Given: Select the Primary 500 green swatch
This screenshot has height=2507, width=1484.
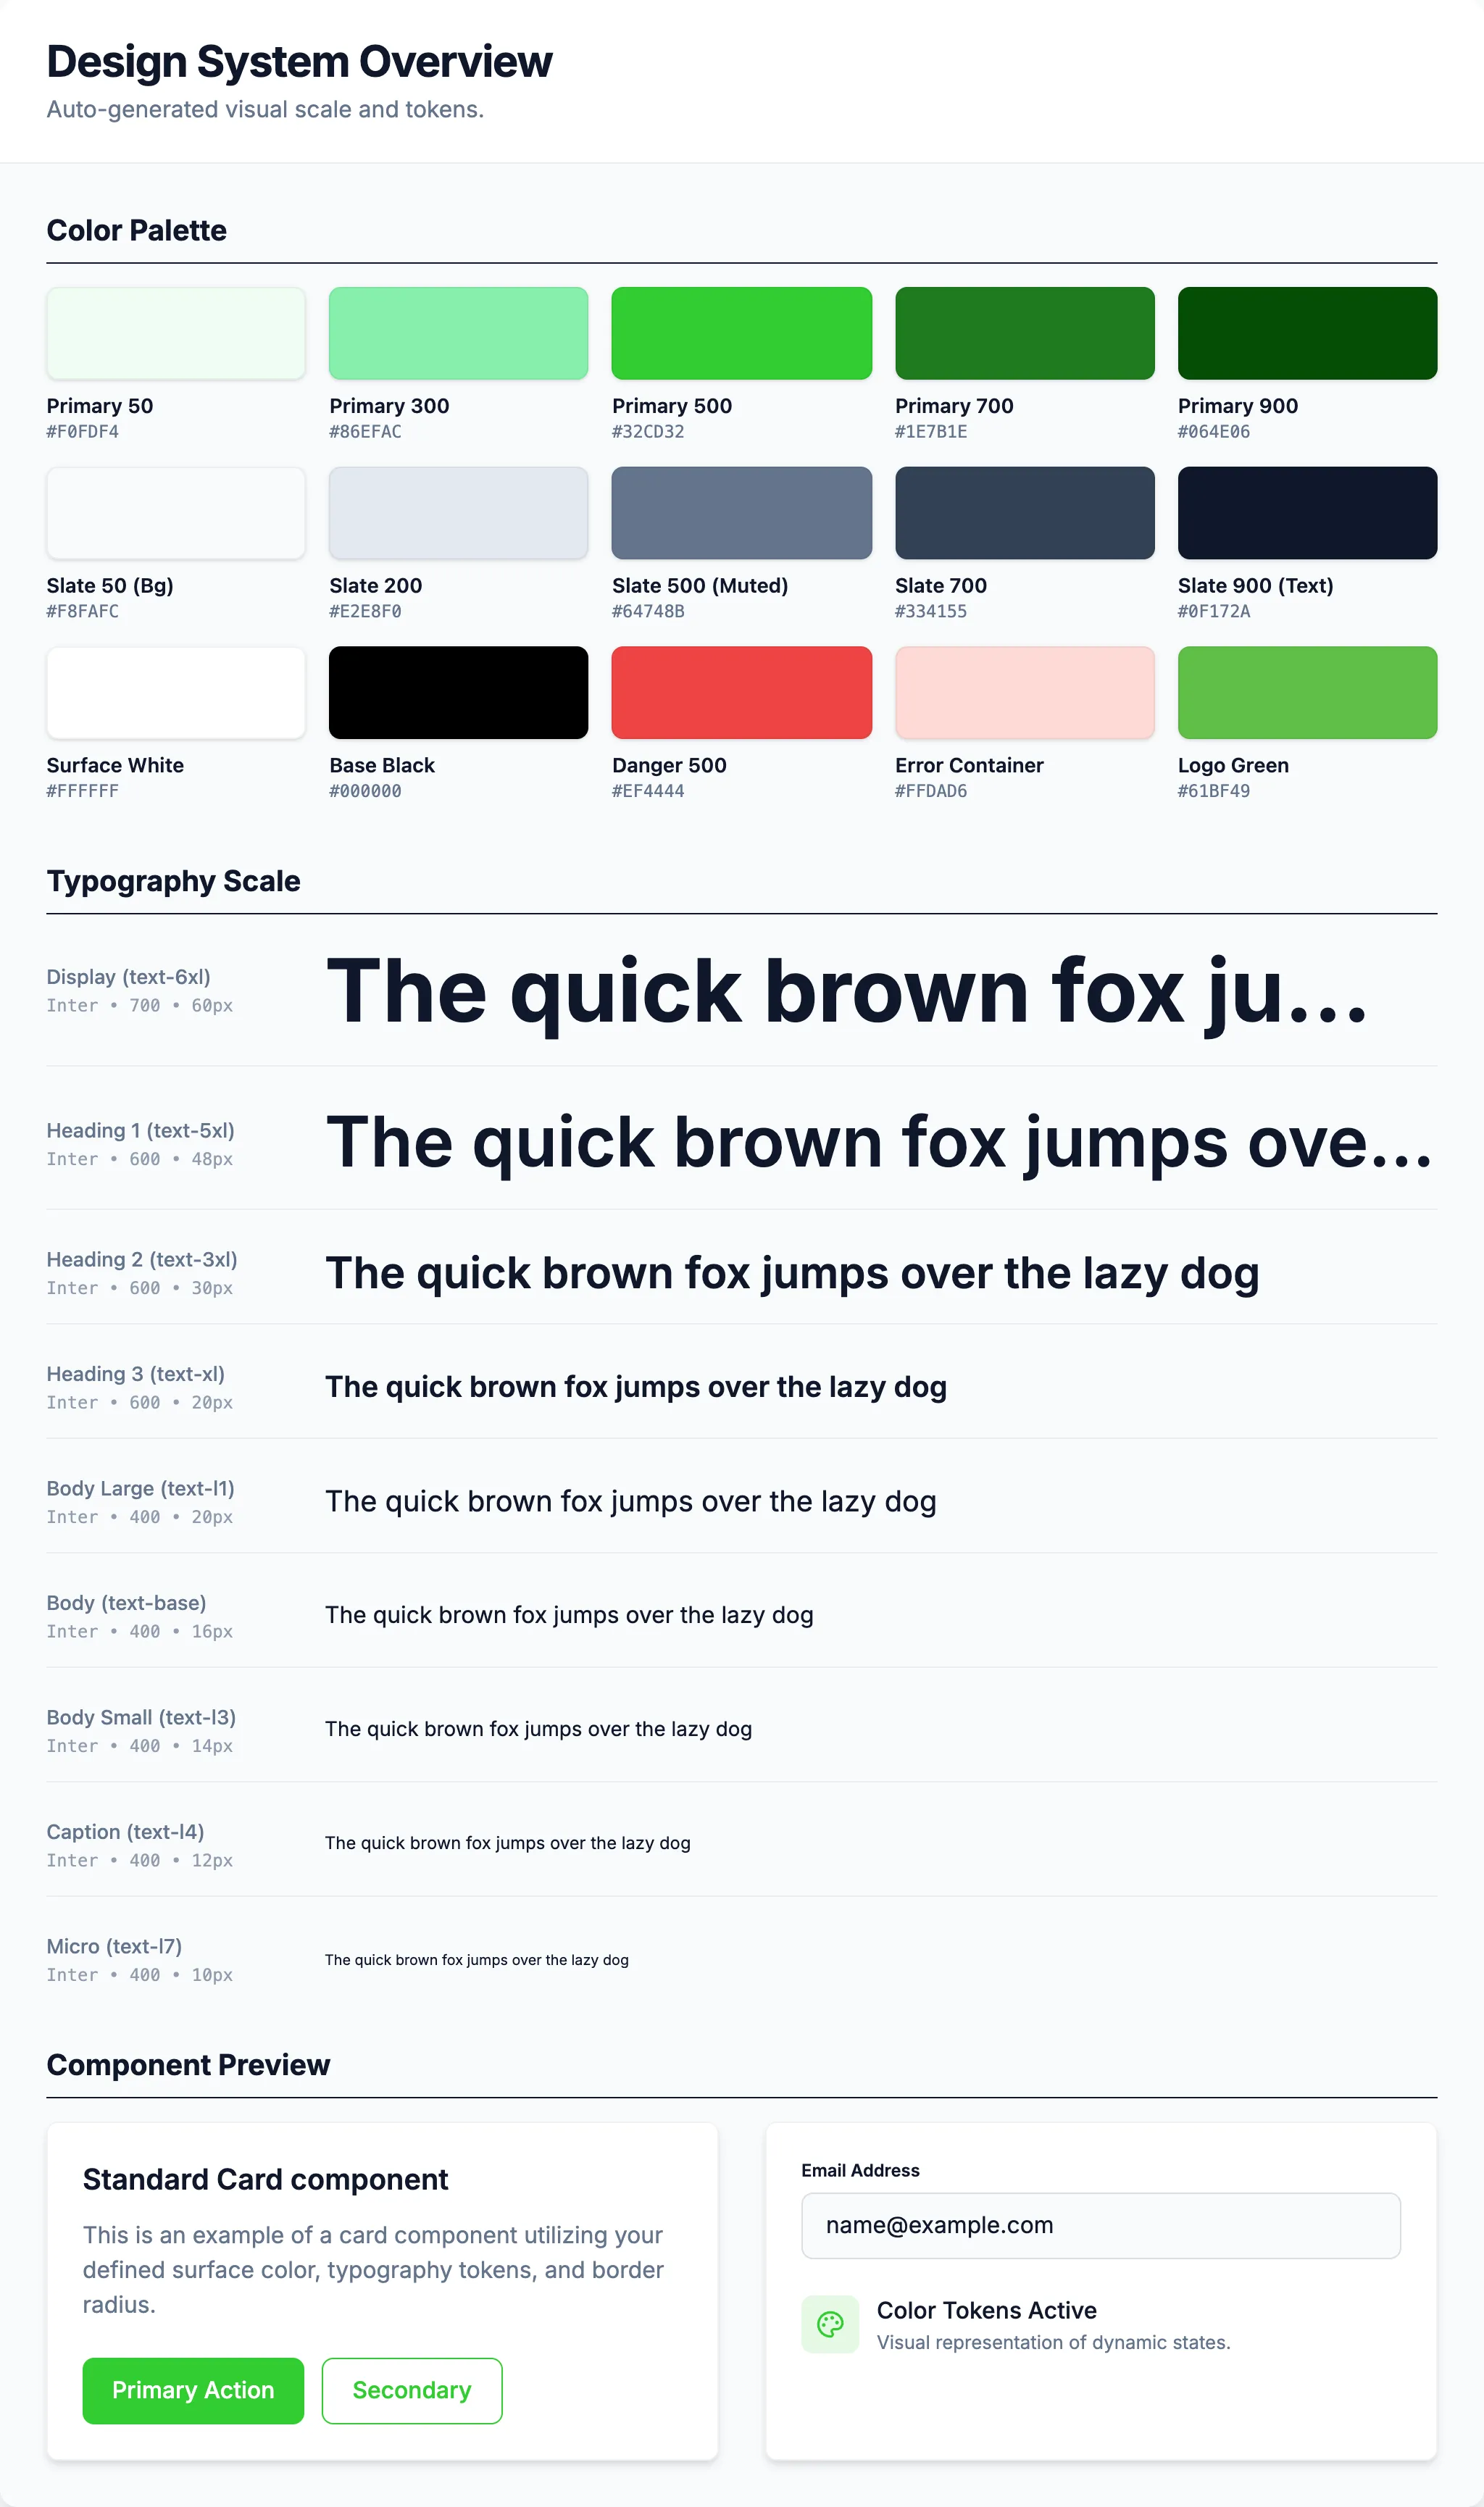Looking at the screenshot, I should coord(742,333).
